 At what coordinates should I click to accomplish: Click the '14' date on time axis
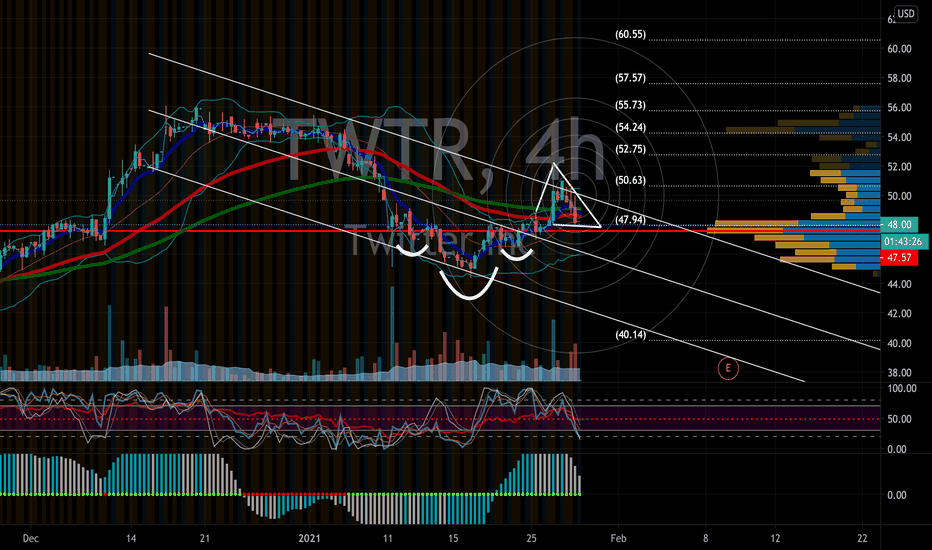coord(131,539)
